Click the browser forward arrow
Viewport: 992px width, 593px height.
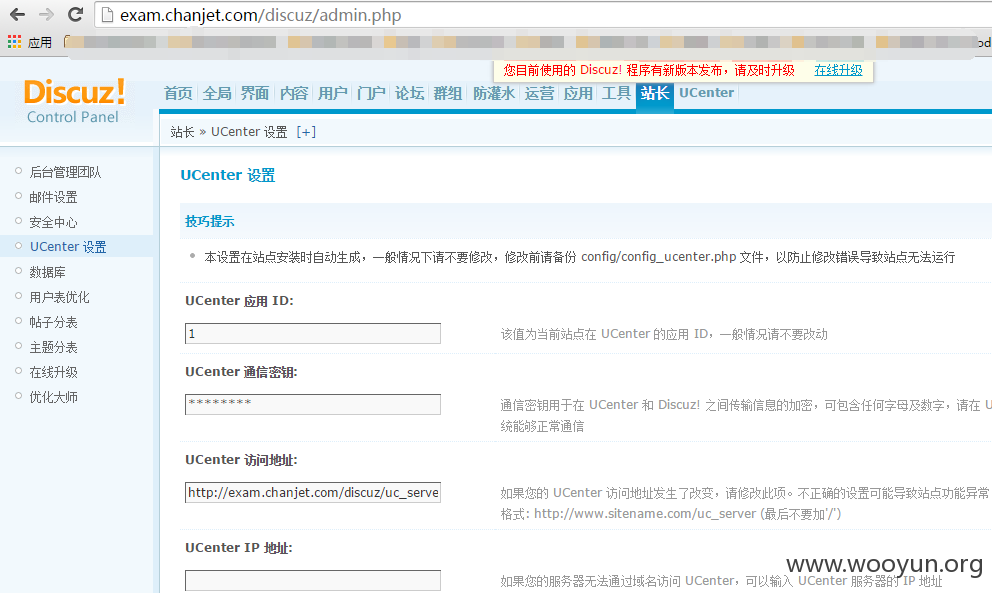coord(46,14)
